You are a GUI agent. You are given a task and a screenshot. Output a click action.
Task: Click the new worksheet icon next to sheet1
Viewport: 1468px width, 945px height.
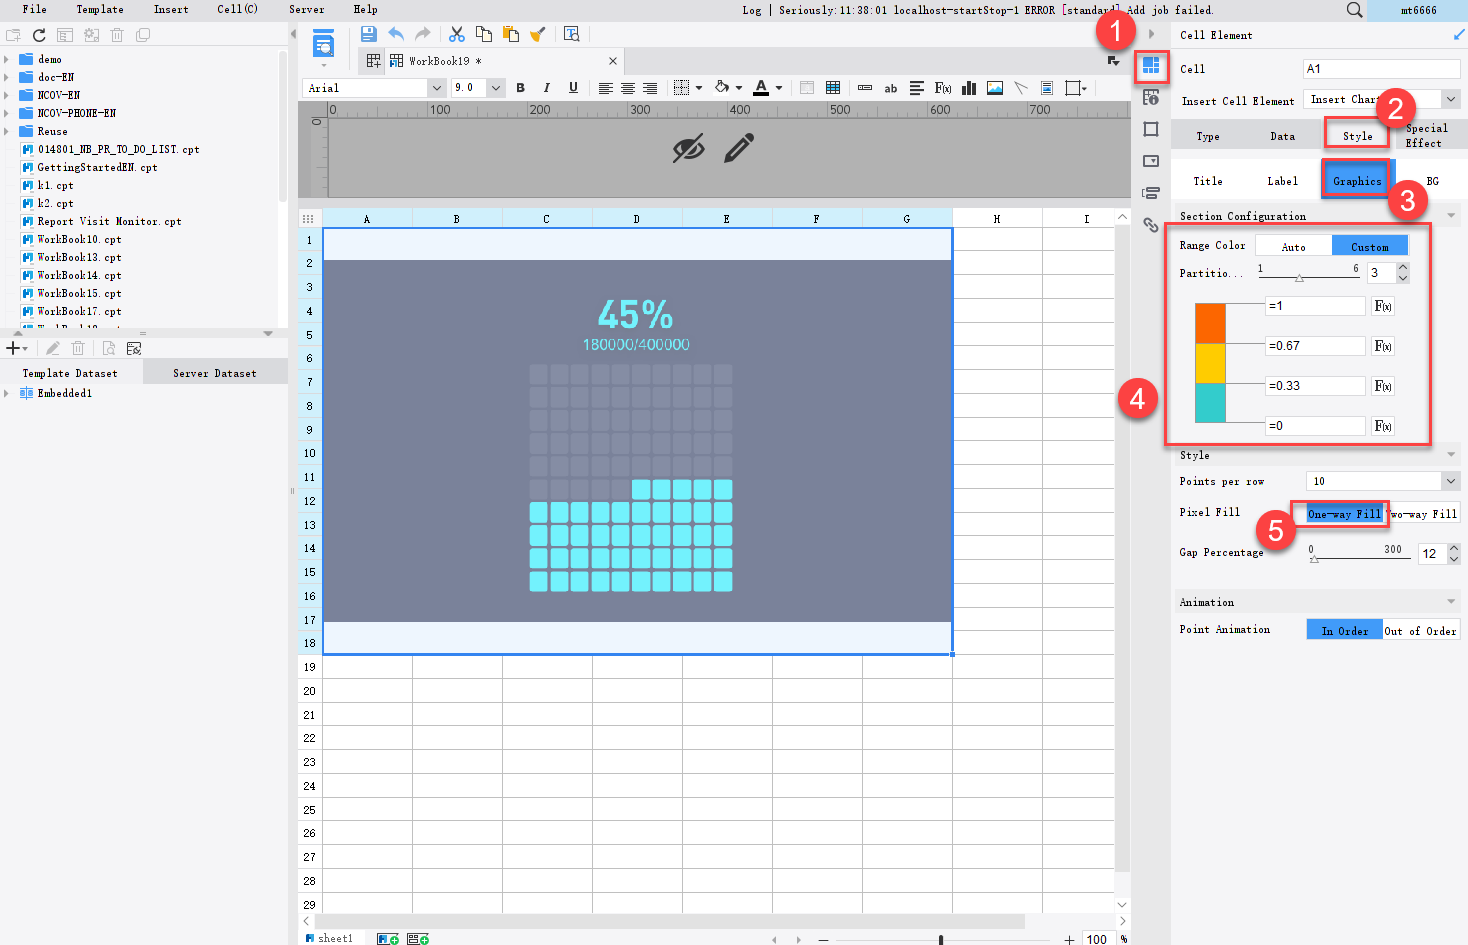(387, 938)
